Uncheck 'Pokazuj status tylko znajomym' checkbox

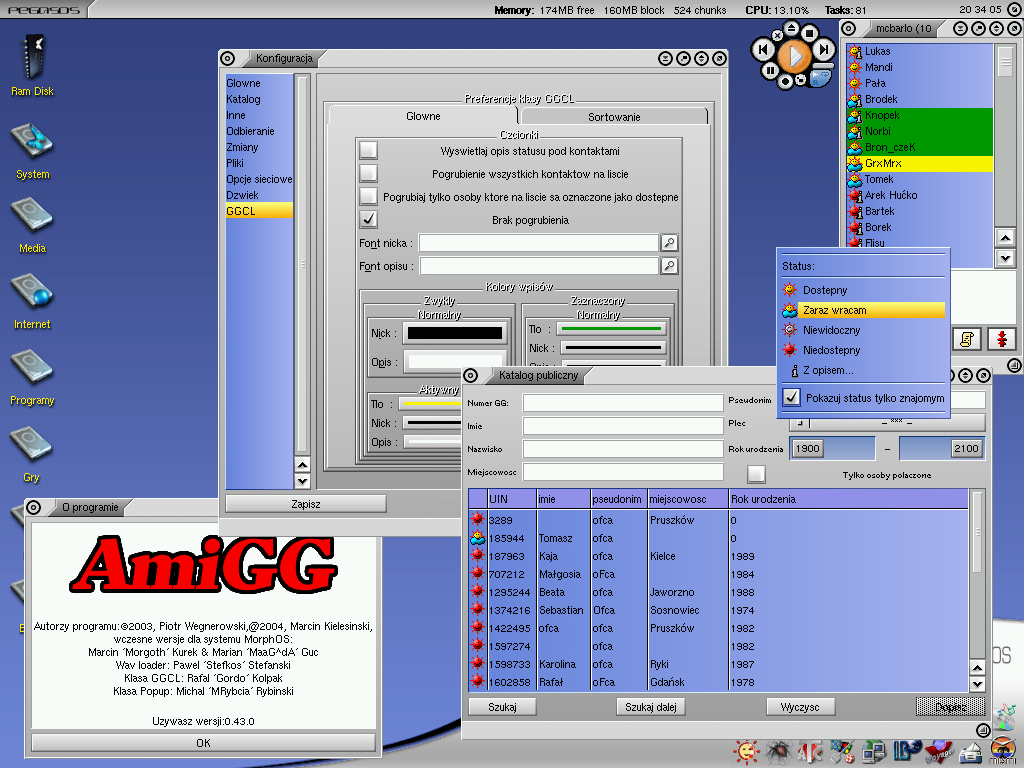click(792, 397)
